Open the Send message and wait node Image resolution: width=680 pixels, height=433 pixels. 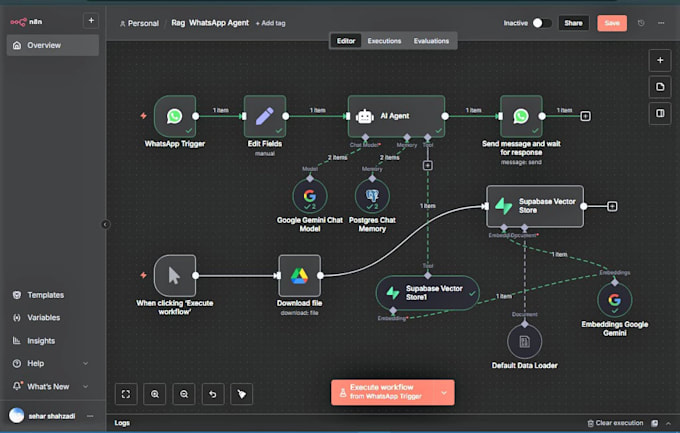point(521,116)
